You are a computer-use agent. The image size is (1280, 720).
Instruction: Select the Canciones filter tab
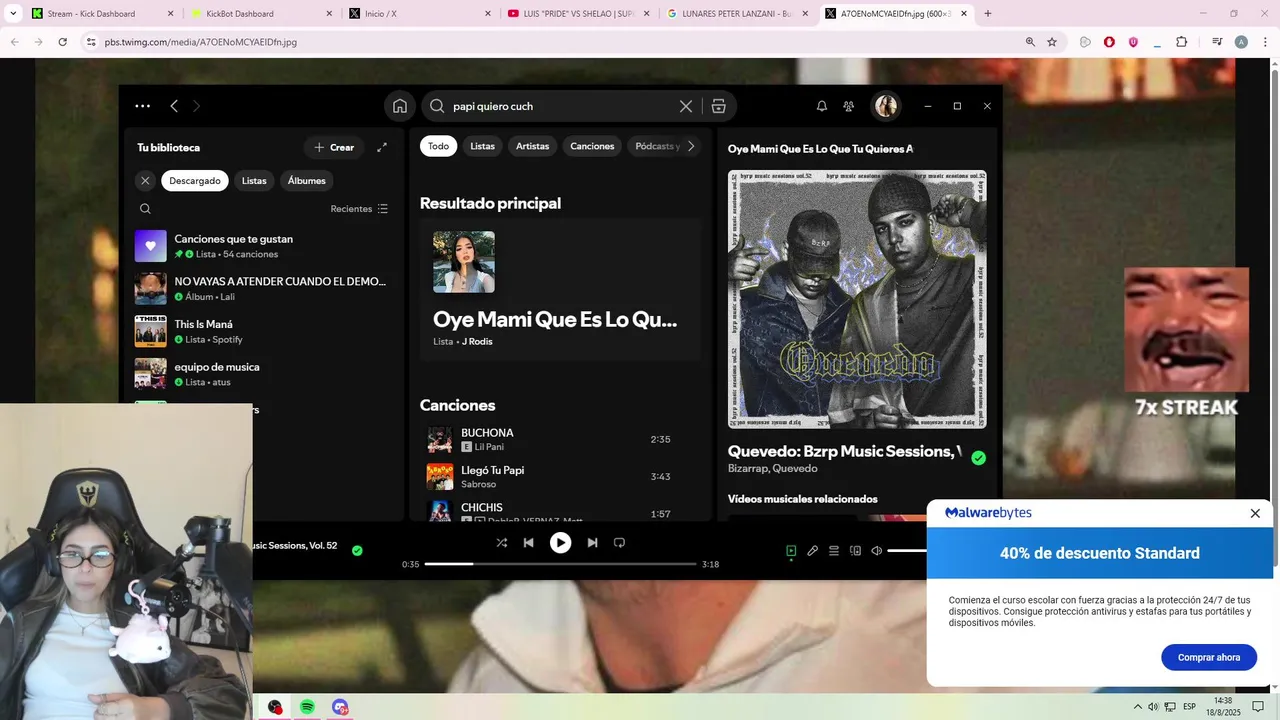point(592,146)
